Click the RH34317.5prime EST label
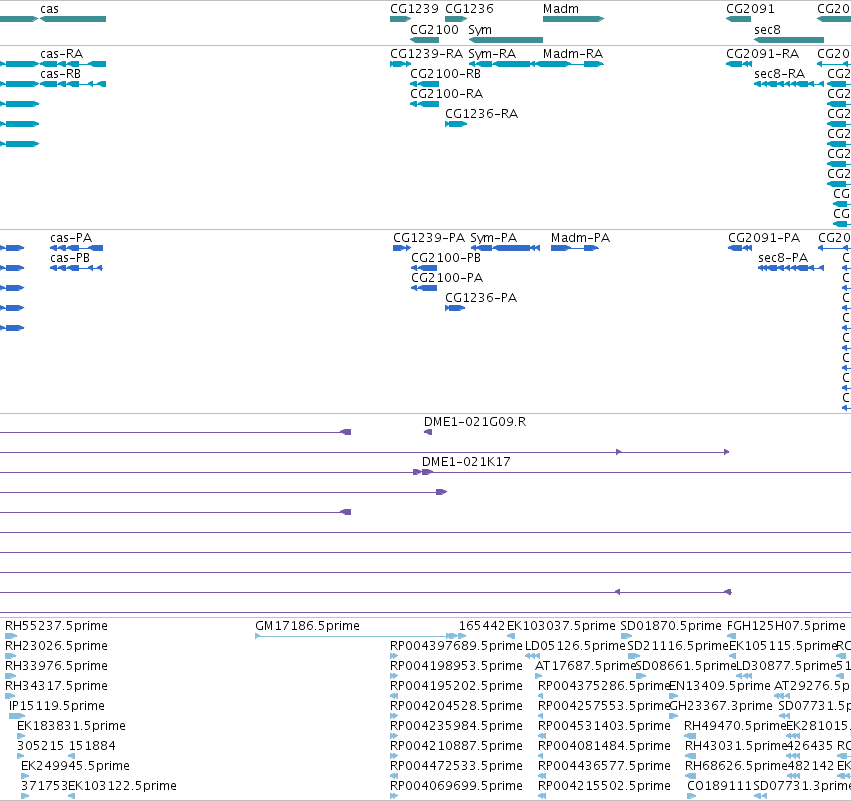Viewport: 851px width, 801px height. point(56,686)
